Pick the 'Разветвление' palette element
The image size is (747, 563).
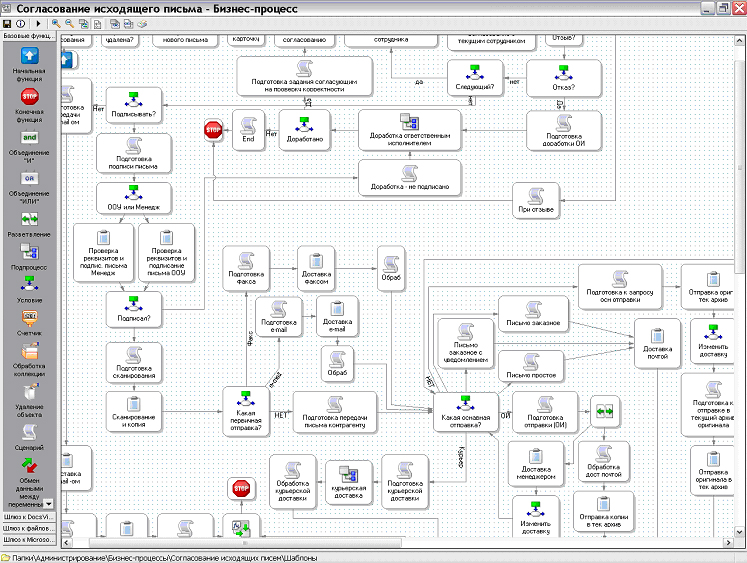pyautogui.click(x=30, y=218)
